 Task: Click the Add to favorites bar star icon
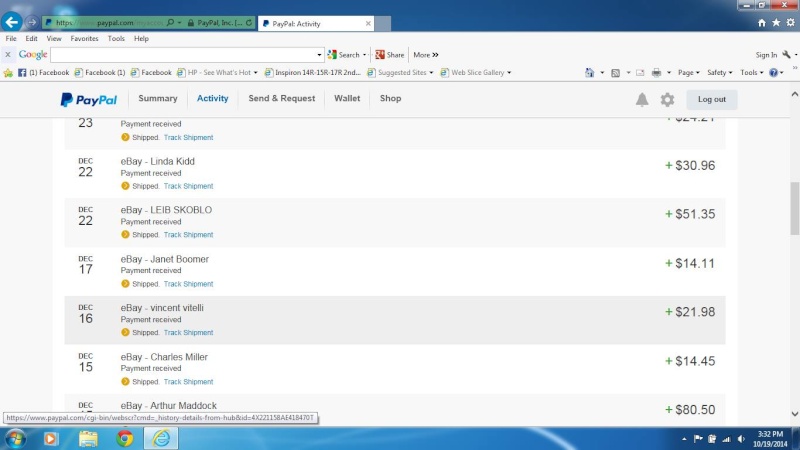(x=8, y=73)
